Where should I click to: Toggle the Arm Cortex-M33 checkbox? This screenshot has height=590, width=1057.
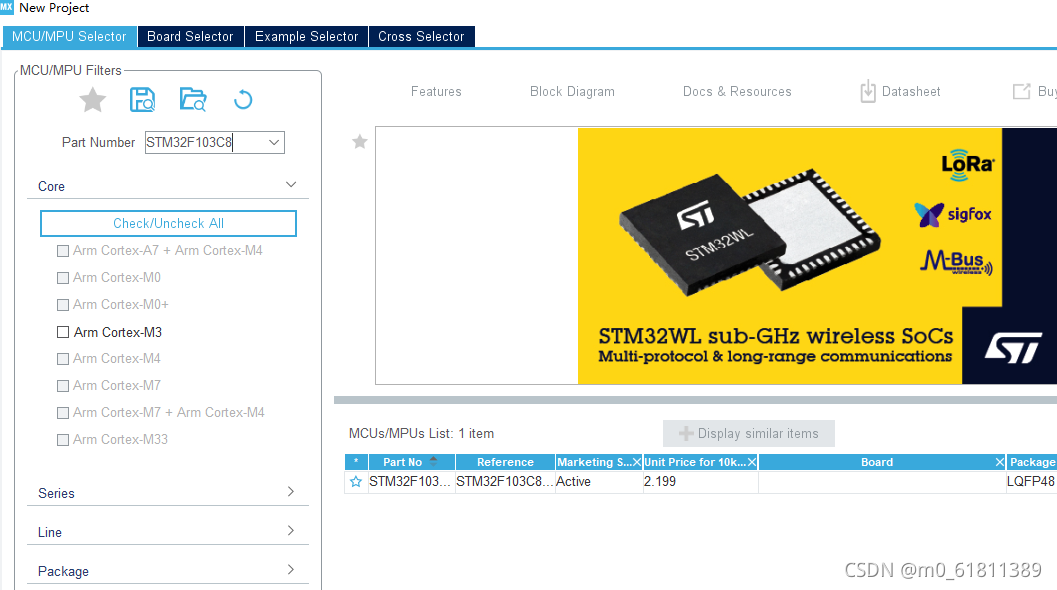pos(63,440)
